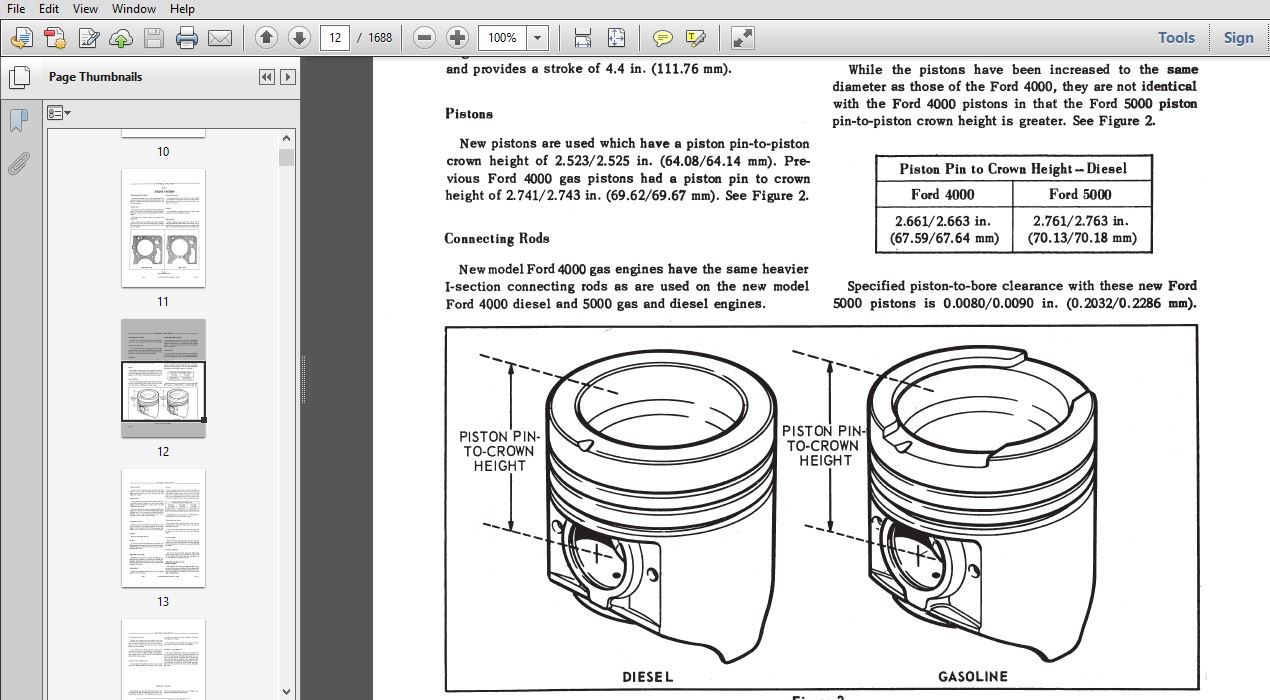The image size is (1270, 700).
Task: Click the 'Page Thumbnails' panel title
Action: [96, 77]
